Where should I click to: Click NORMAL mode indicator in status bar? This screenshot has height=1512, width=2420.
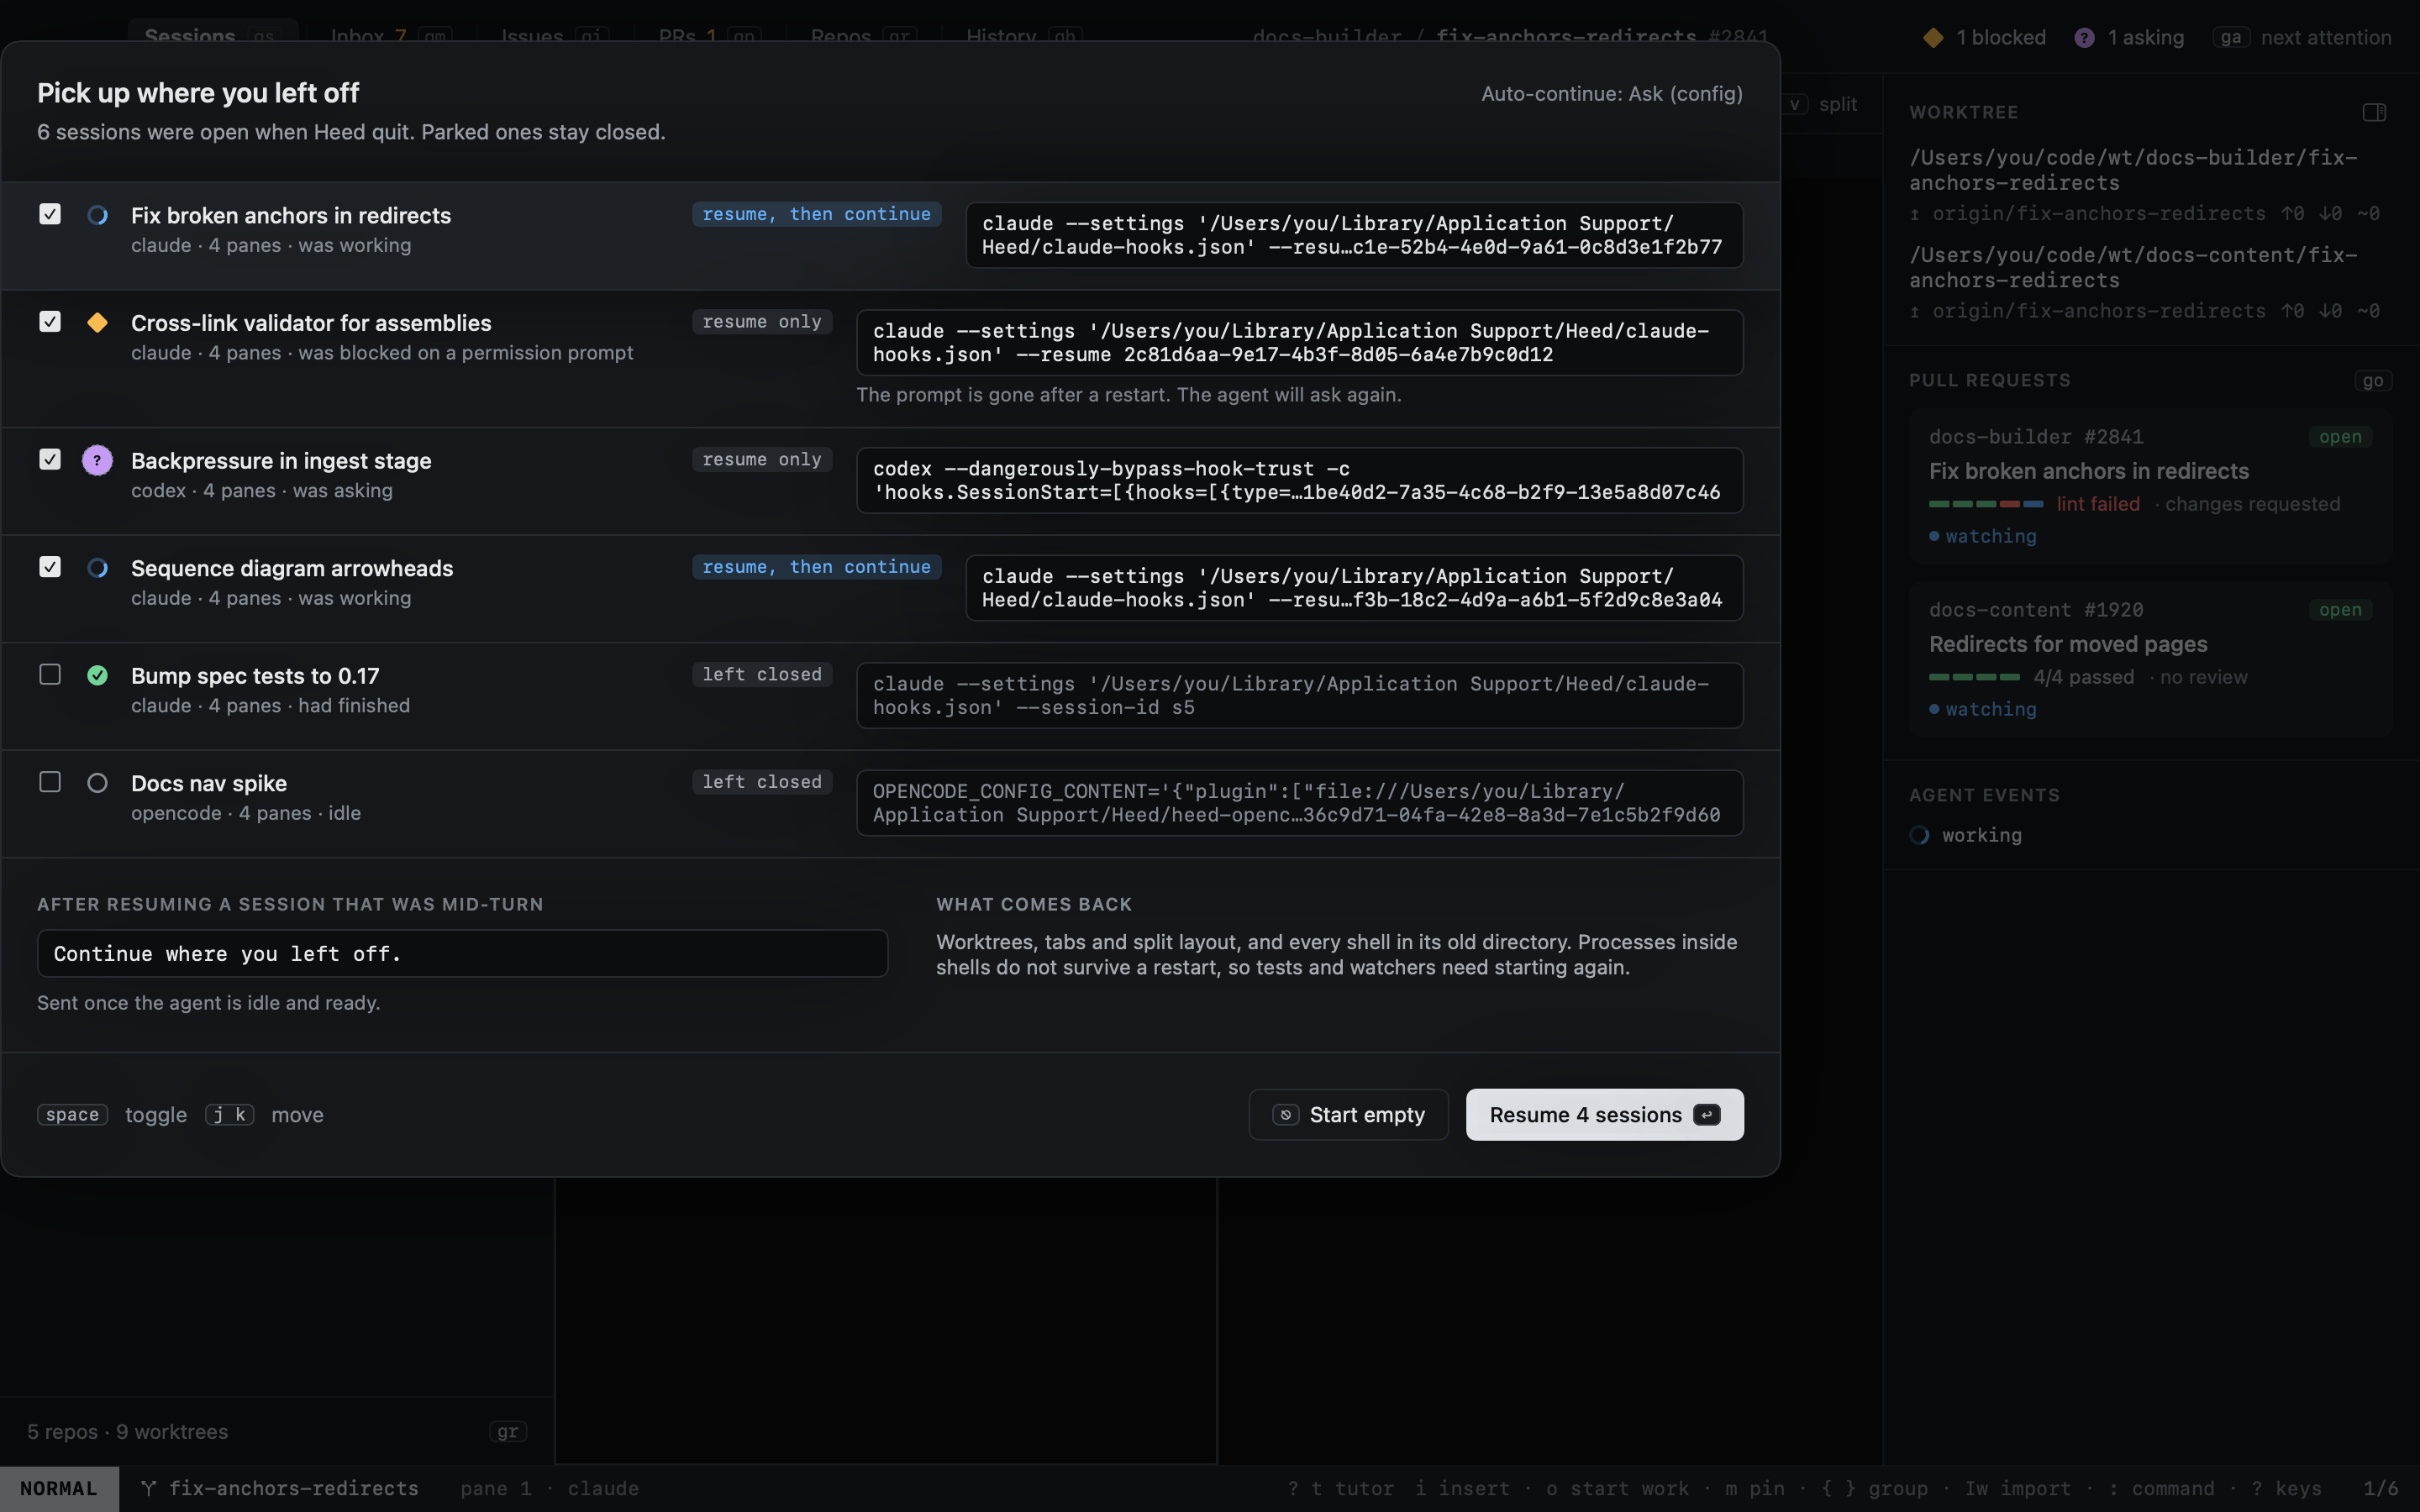(59, 1488)
